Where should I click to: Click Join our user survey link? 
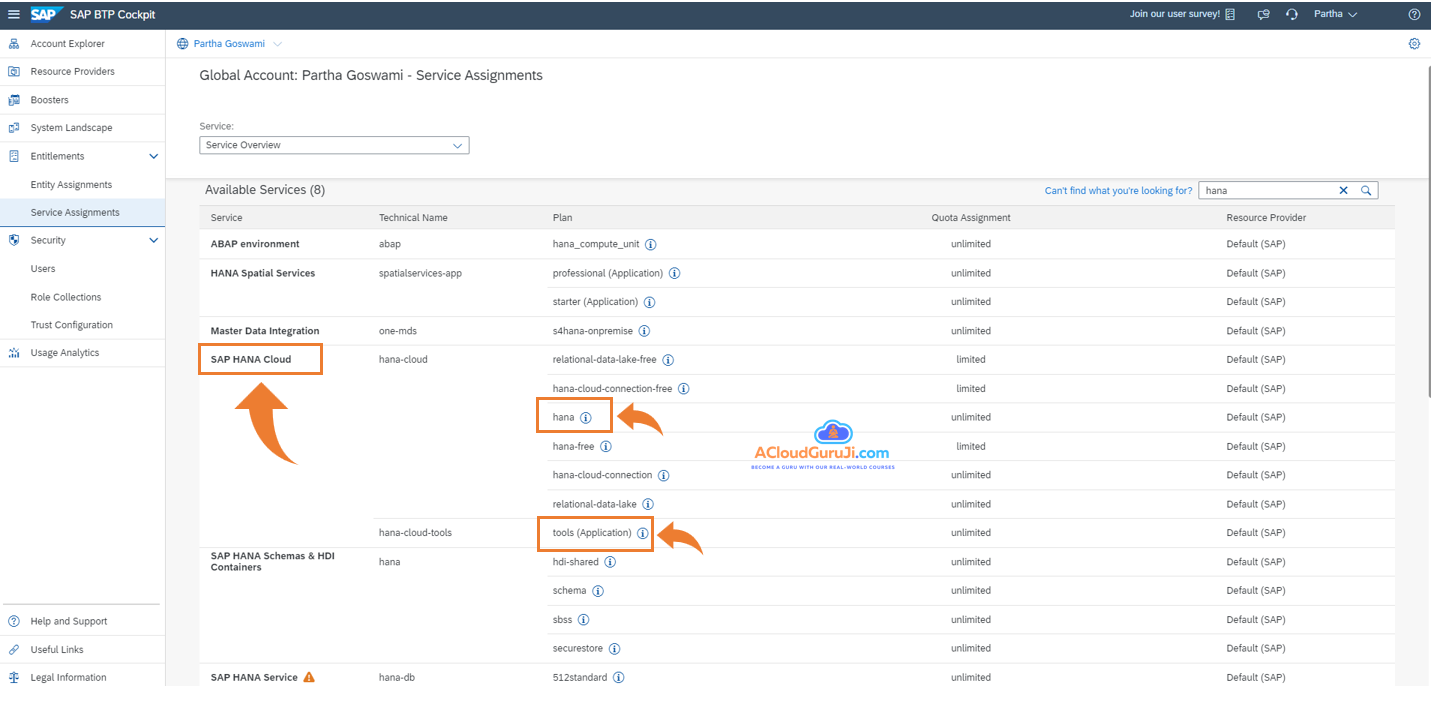(1174, 15)
